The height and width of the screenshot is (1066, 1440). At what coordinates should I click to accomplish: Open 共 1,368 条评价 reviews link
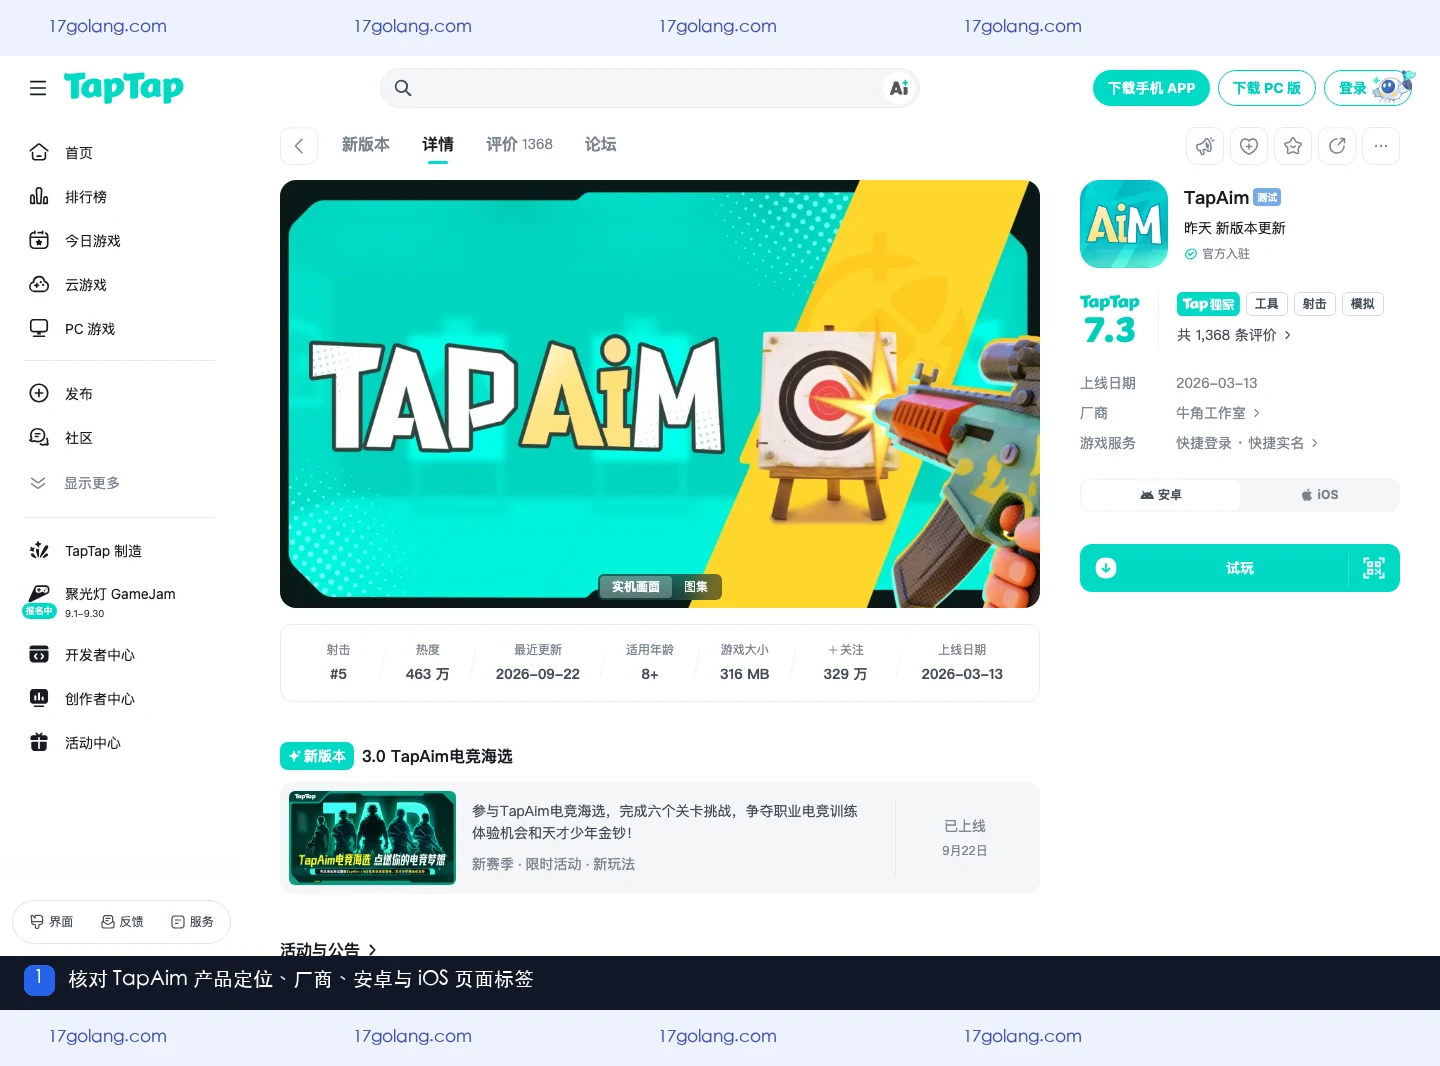point(1234,335)
